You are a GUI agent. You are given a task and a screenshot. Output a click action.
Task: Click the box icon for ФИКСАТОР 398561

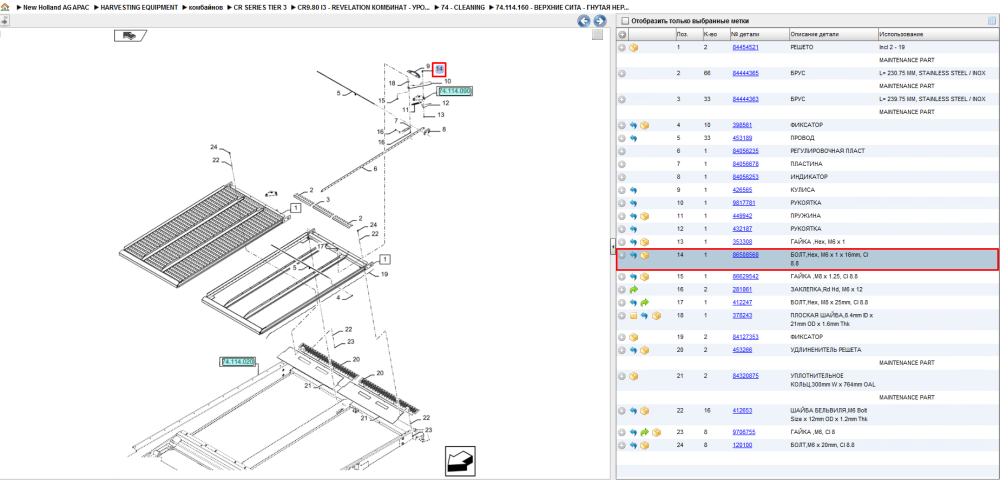645,126
